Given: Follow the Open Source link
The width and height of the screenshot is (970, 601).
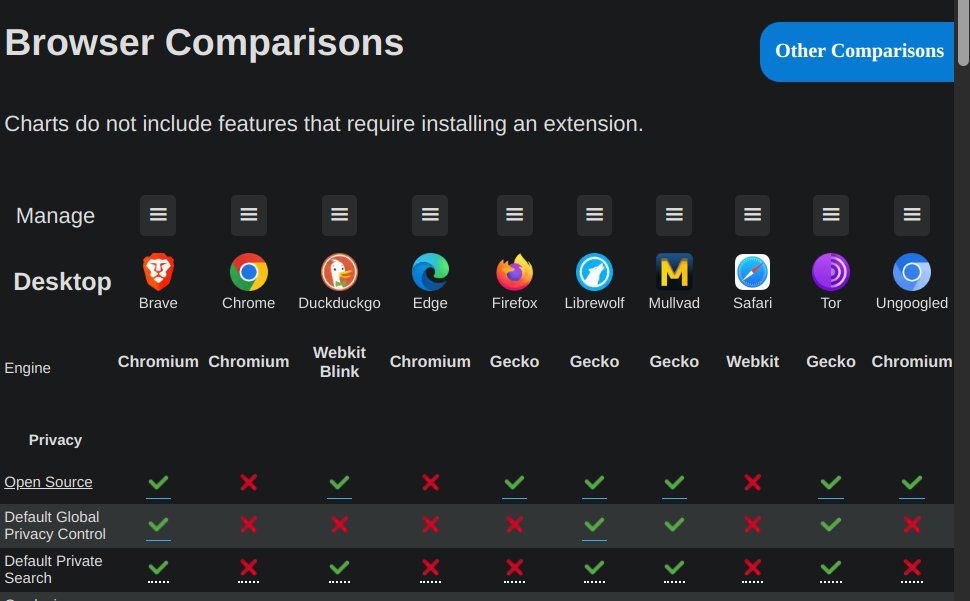Looking at the screenshot, I should click(48, 482).
